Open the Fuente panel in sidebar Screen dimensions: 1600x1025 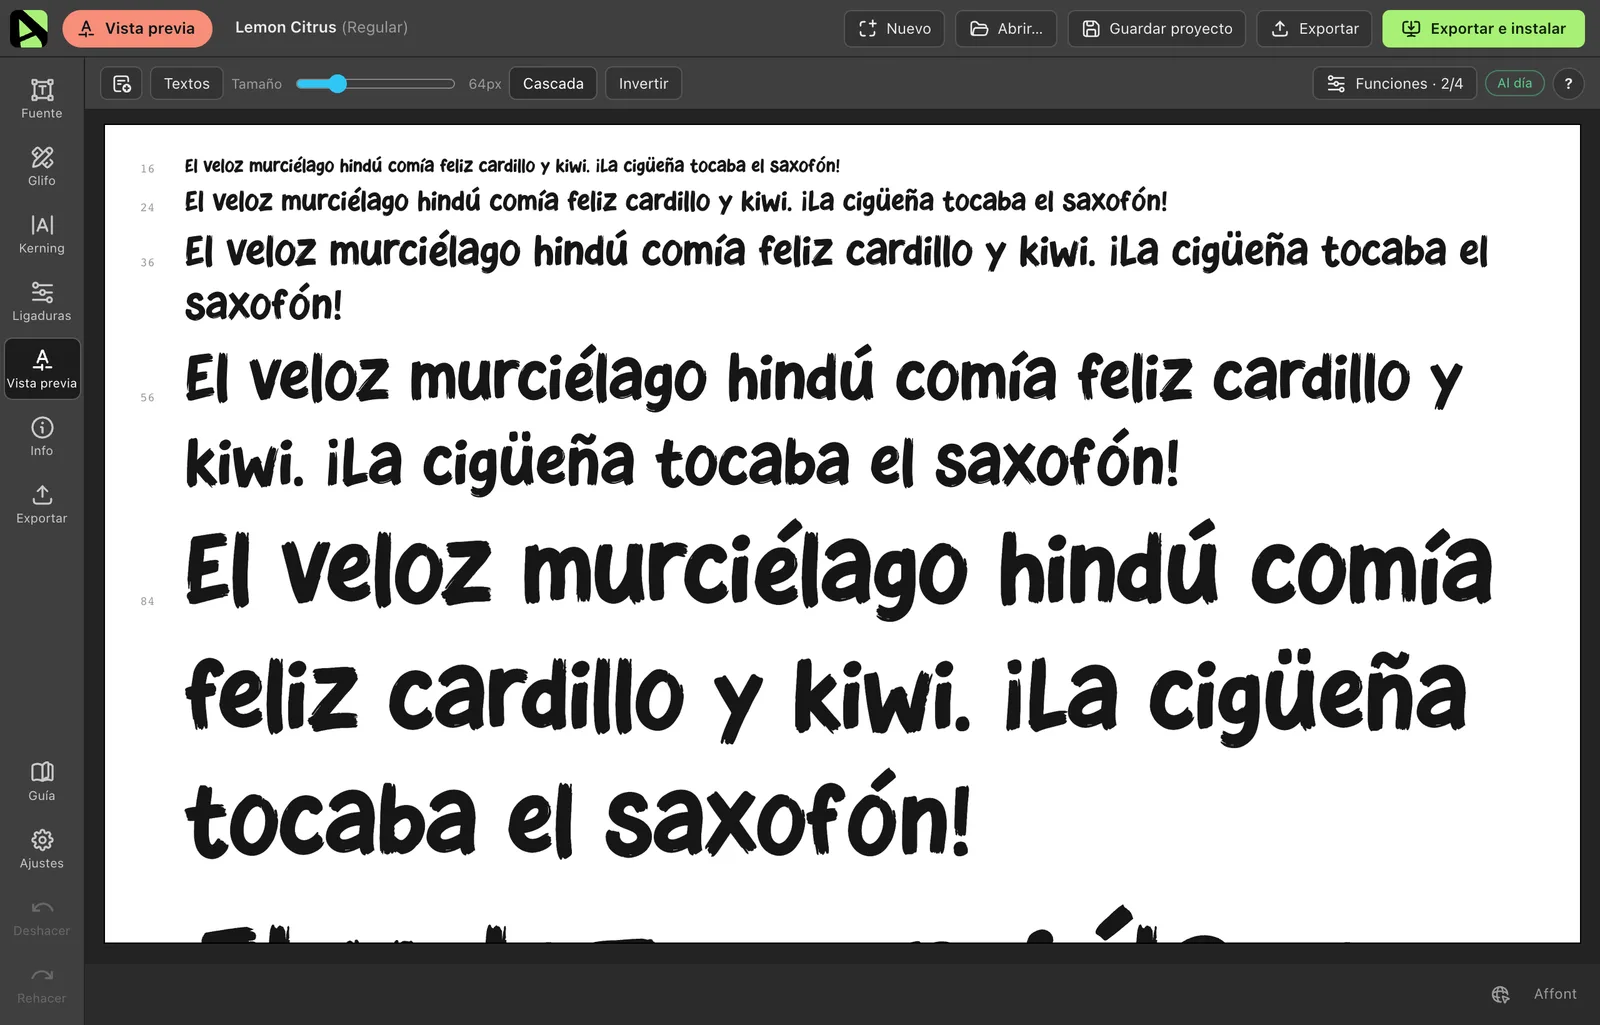[x=42, y=99]
